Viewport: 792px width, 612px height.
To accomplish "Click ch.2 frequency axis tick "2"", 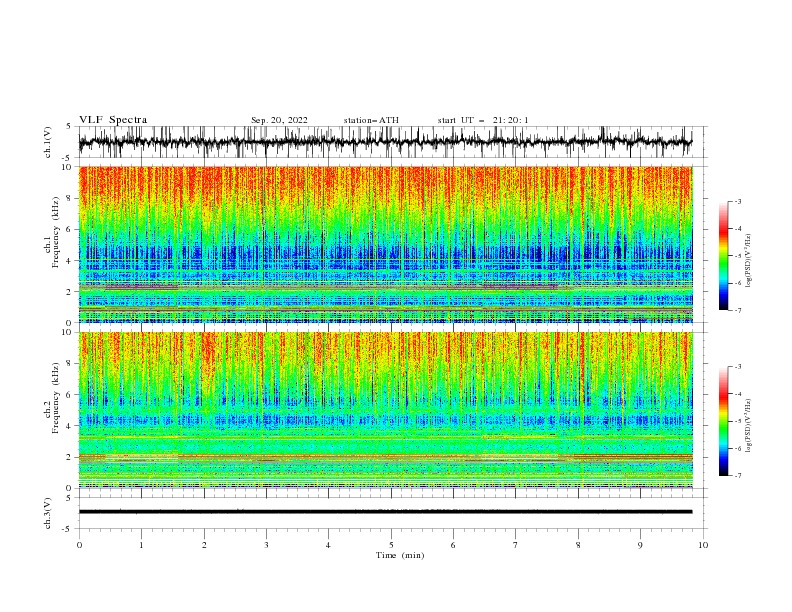I will 70,457.
